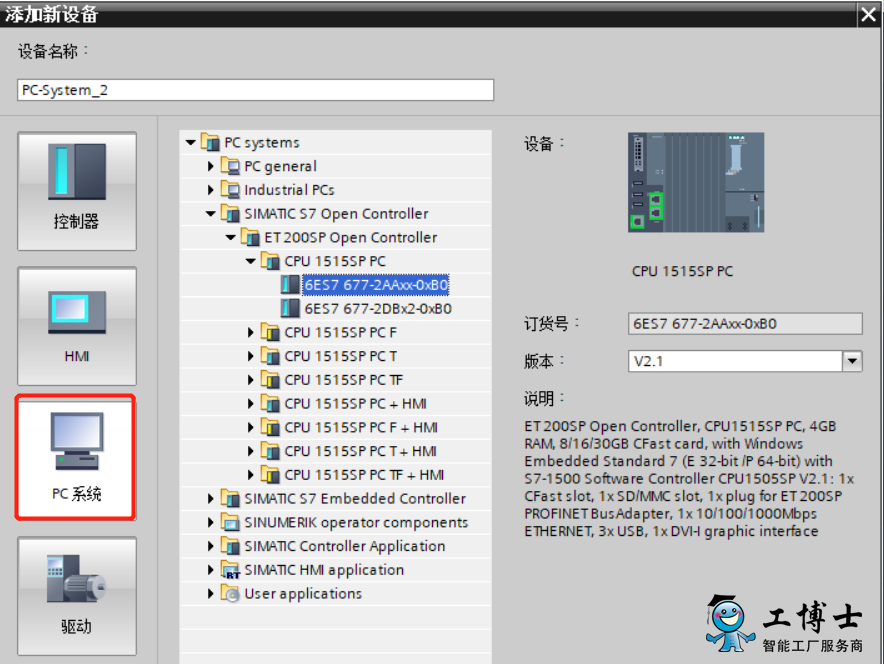The height and width of the screenshot is (664, 884).
Task: Select the PC 系统 category button
Action: point(76,457)
